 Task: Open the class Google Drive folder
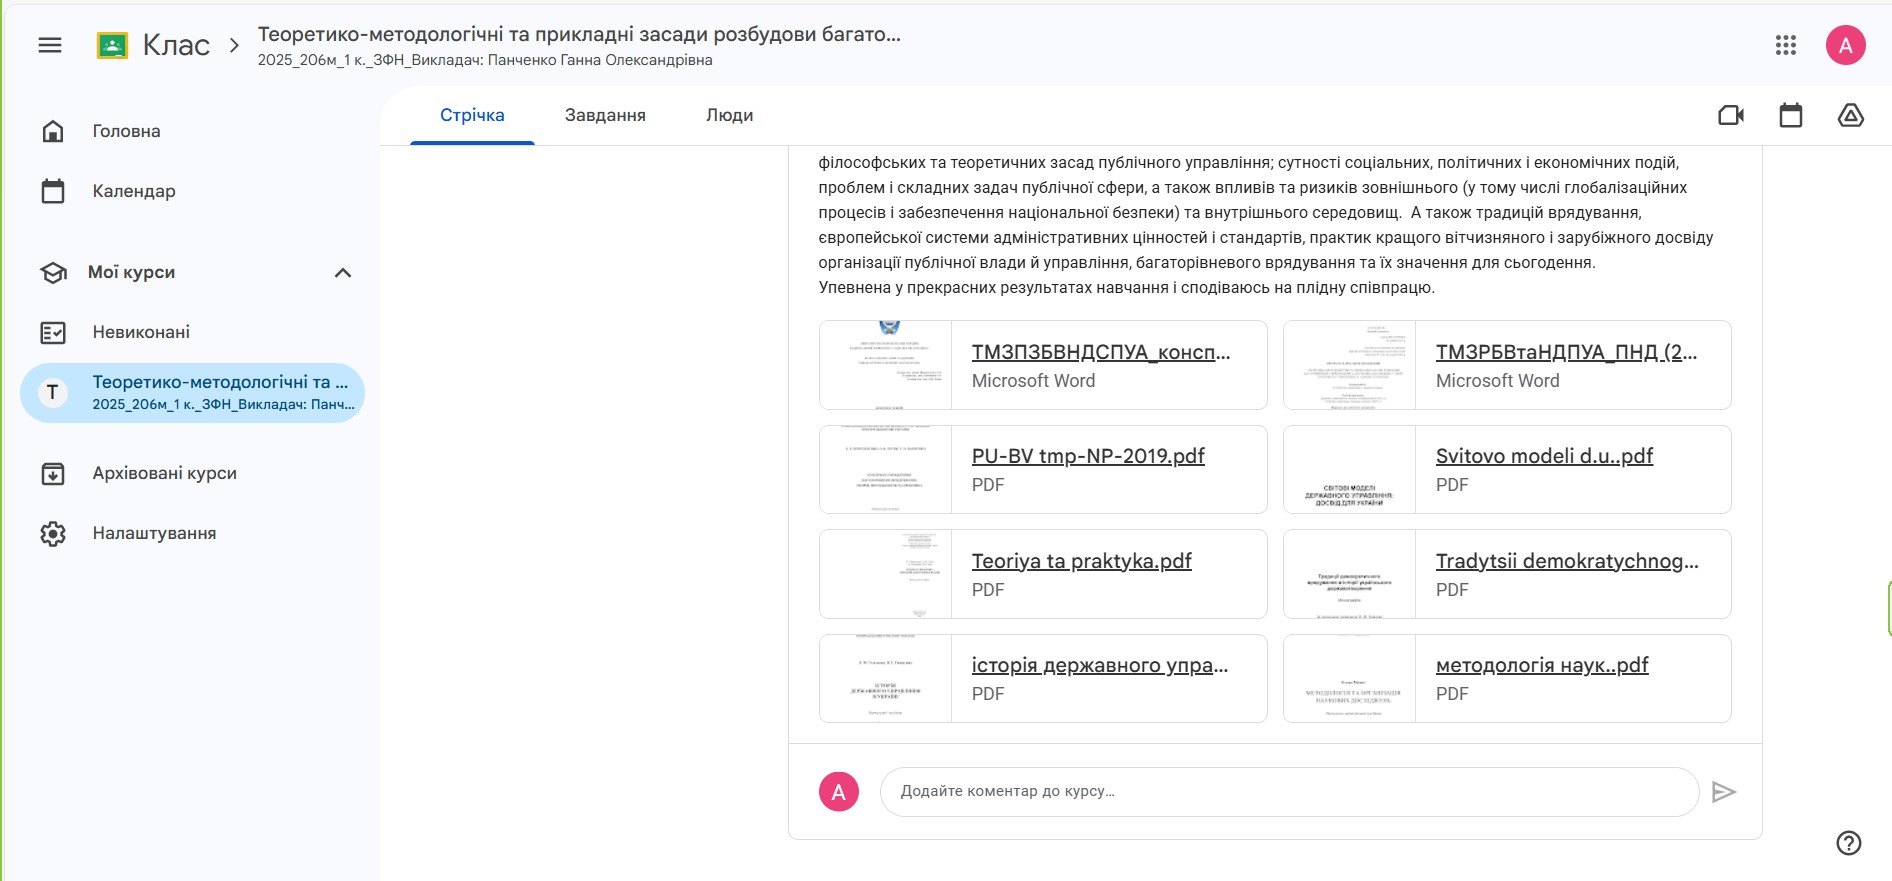pos(1850,116)
